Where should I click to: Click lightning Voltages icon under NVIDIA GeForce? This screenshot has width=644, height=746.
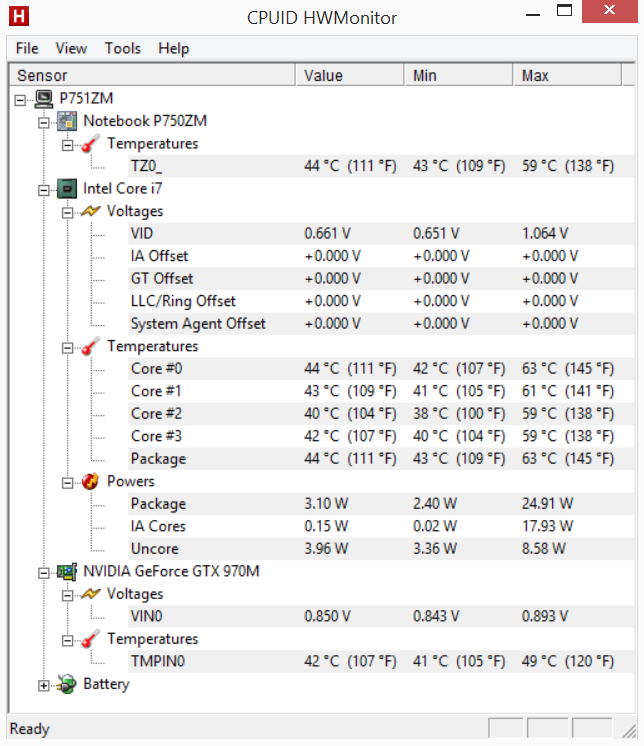tap(90, 594)
